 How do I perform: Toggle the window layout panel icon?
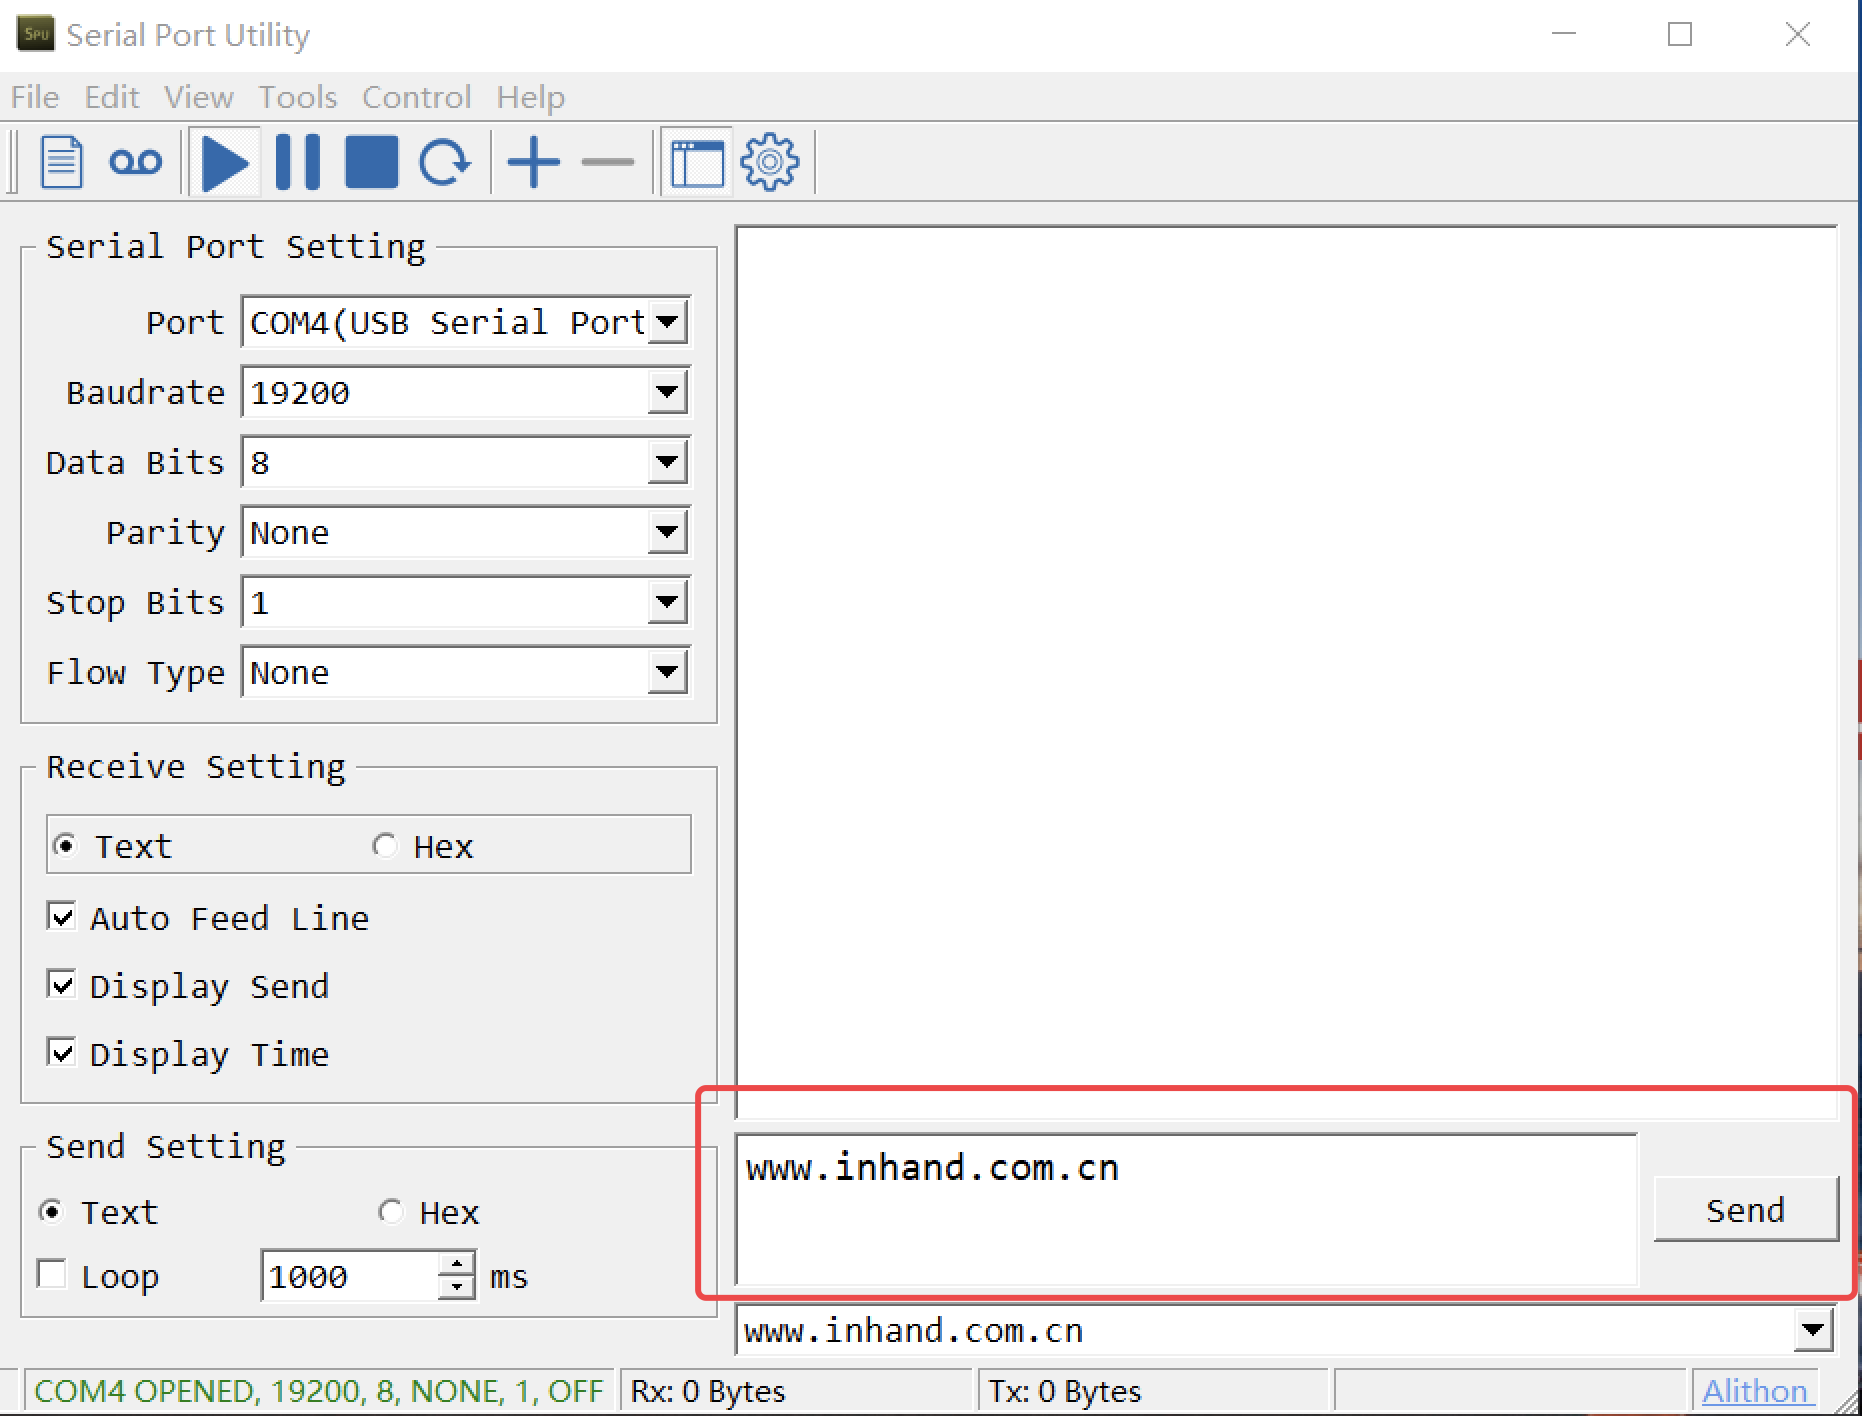pos(697,162)
